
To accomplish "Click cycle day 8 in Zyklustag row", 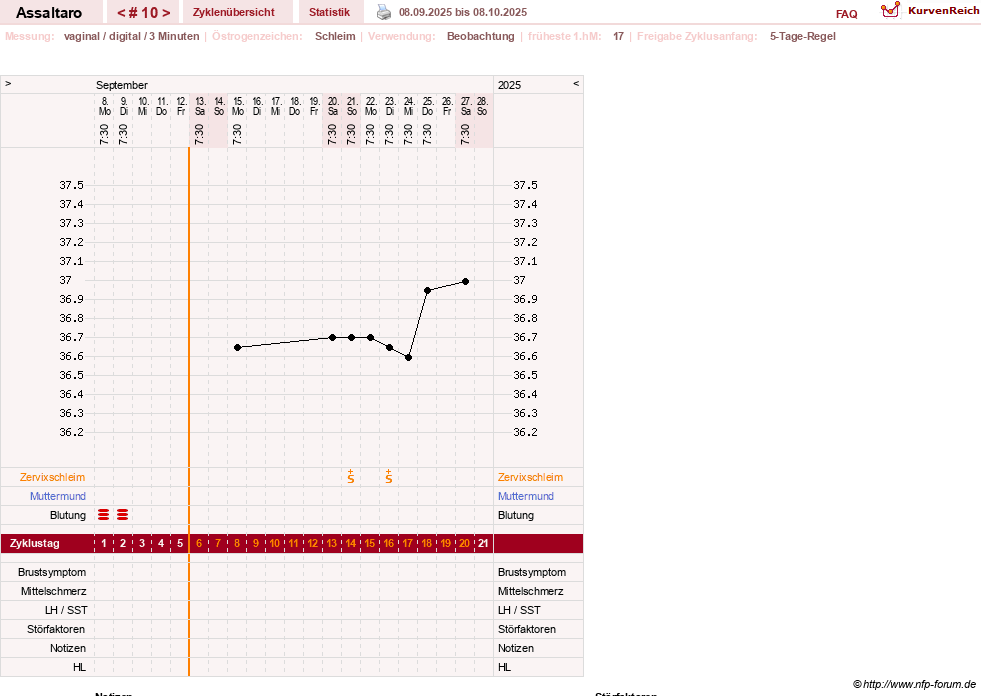I will (237, 543).
